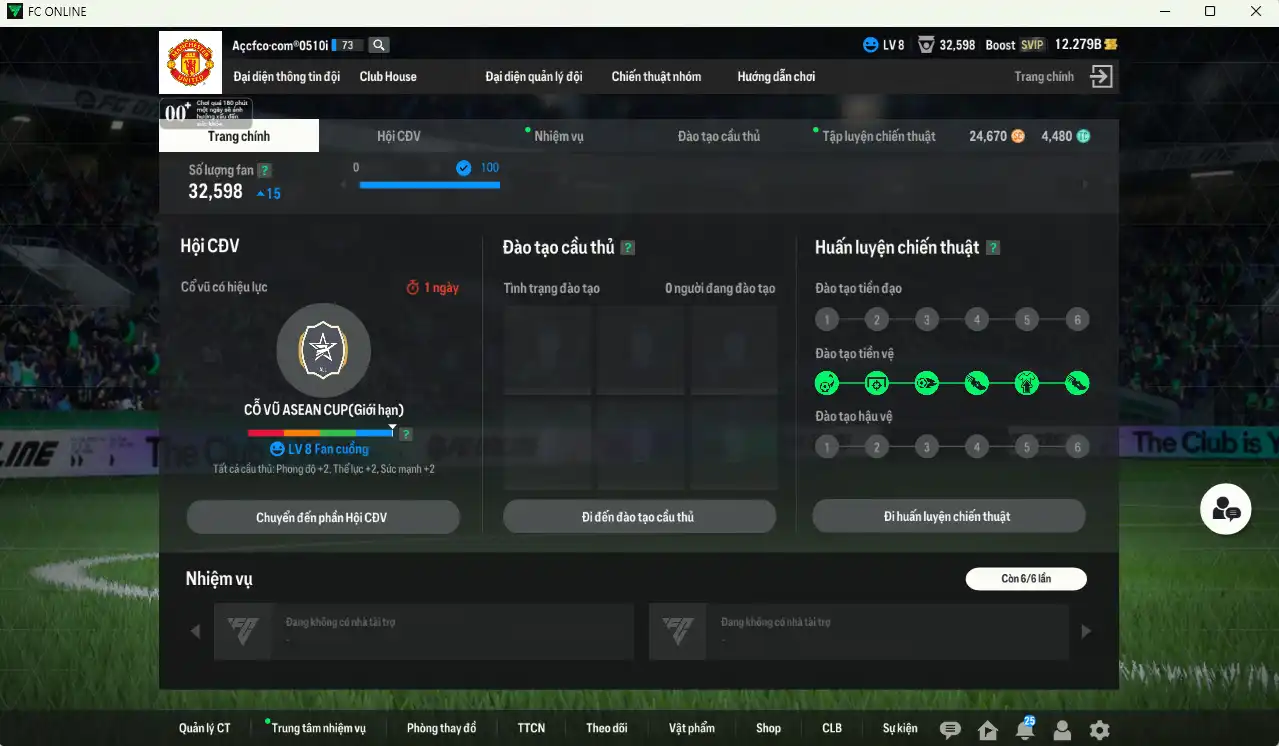Select the jersey upgrade midfielder training icon
Viewport: 1279px width, 746px height.
pyautogui.click(x=1027, y=383)
